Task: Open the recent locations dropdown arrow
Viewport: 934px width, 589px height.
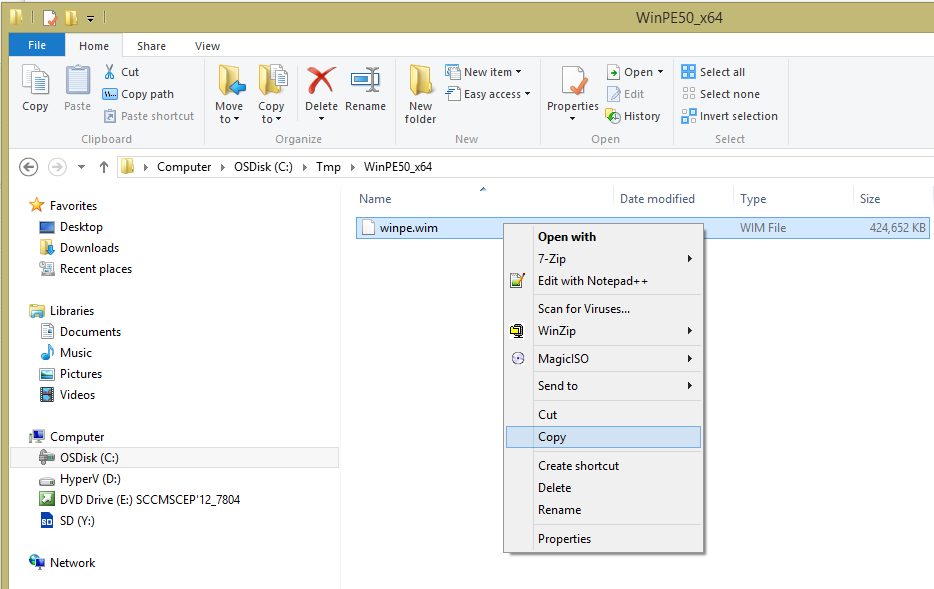Action: [x=82, y=167]
